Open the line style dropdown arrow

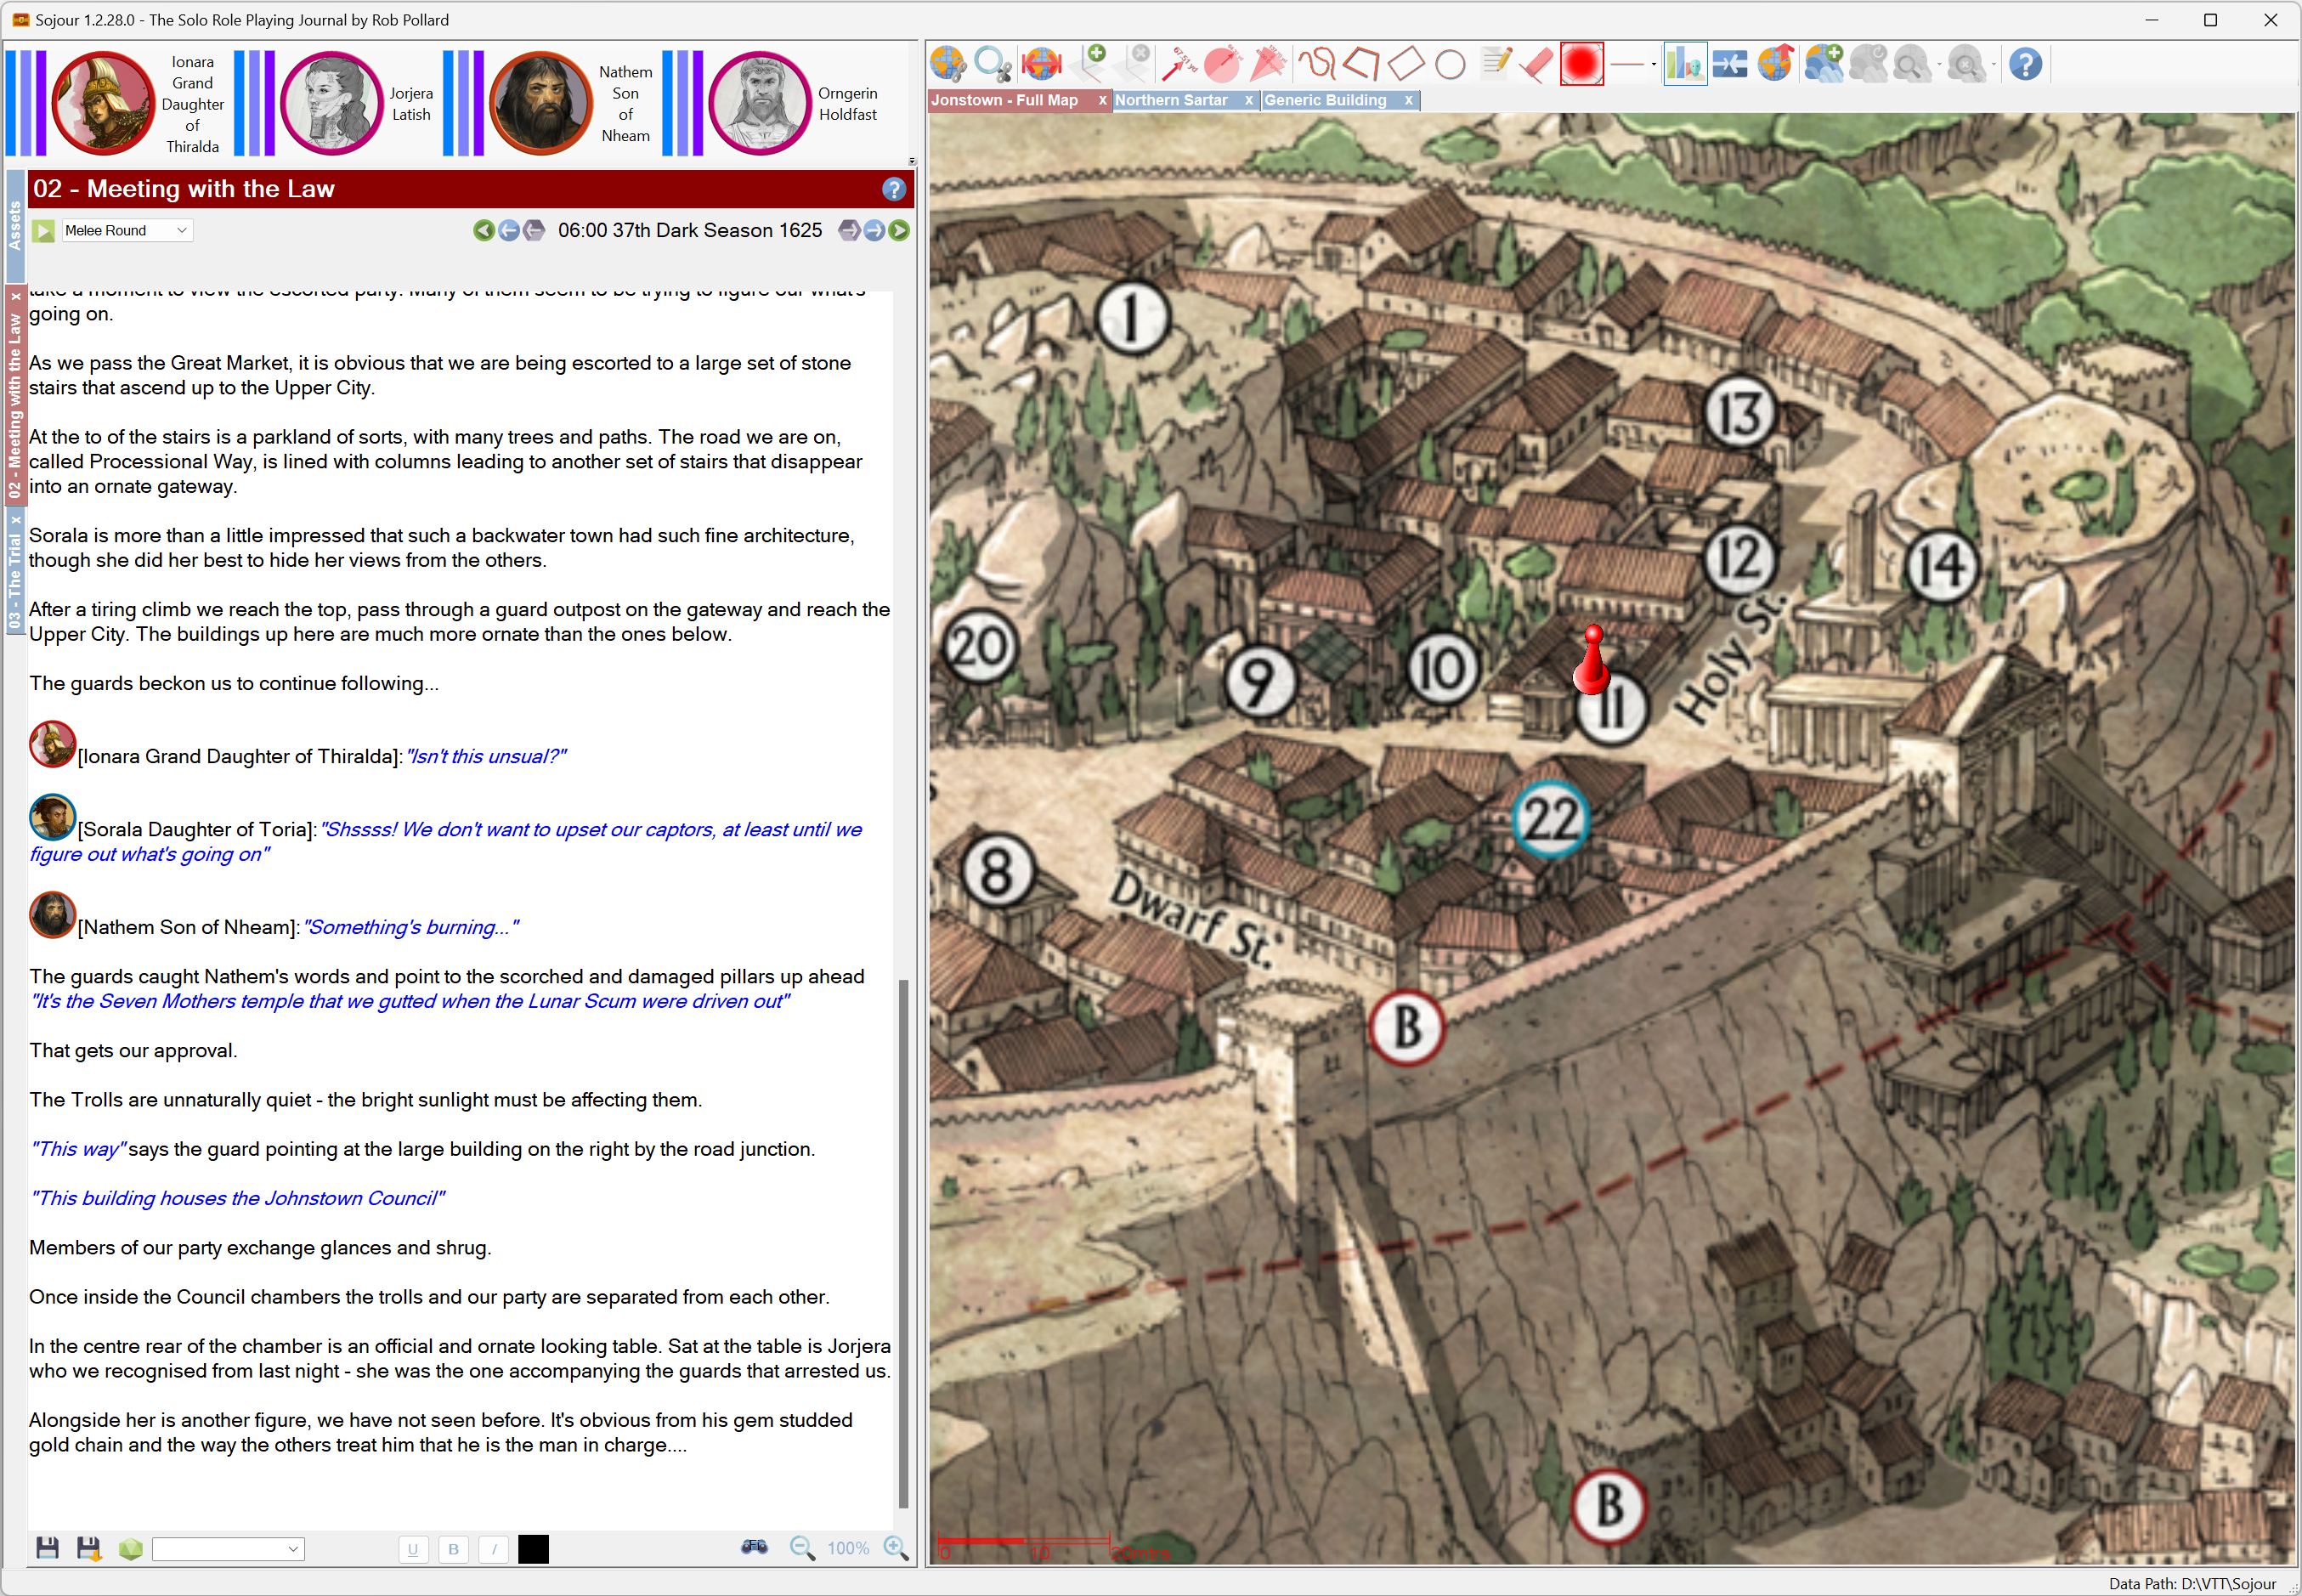click(x=1653, y=65)
